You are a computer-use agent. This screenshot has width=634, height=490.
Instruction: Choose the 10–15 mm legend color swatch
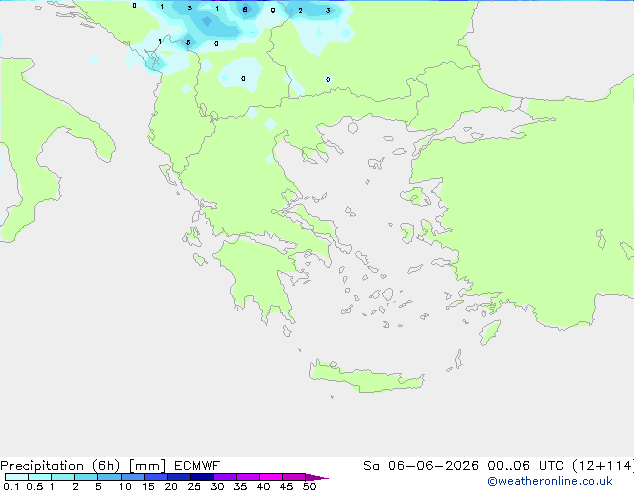pos(132,477)
